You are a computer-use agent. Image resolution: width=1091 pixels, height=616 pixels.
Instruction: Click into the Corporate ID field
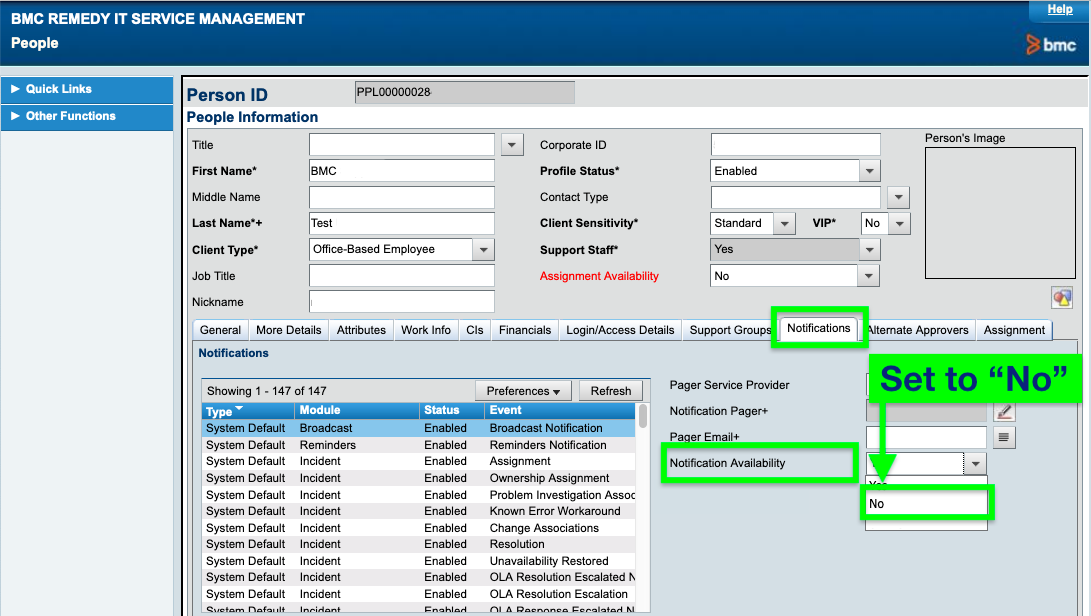pos(795,145)
